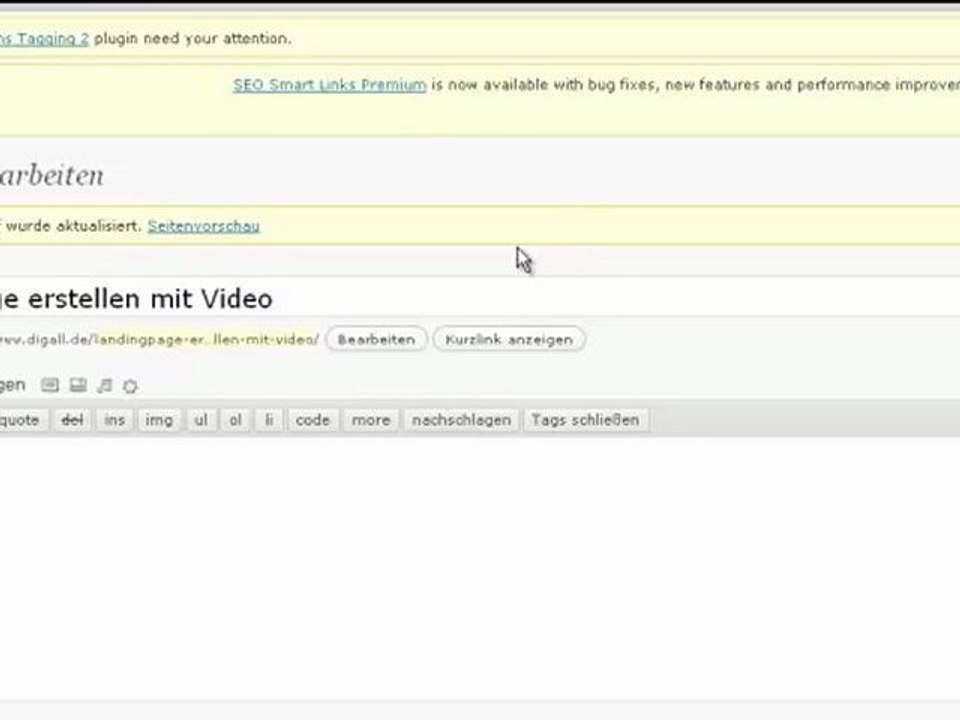This screenshot has width=960, height=720.
Task: Click the nachschlagen button
Action: pos(461,420)
